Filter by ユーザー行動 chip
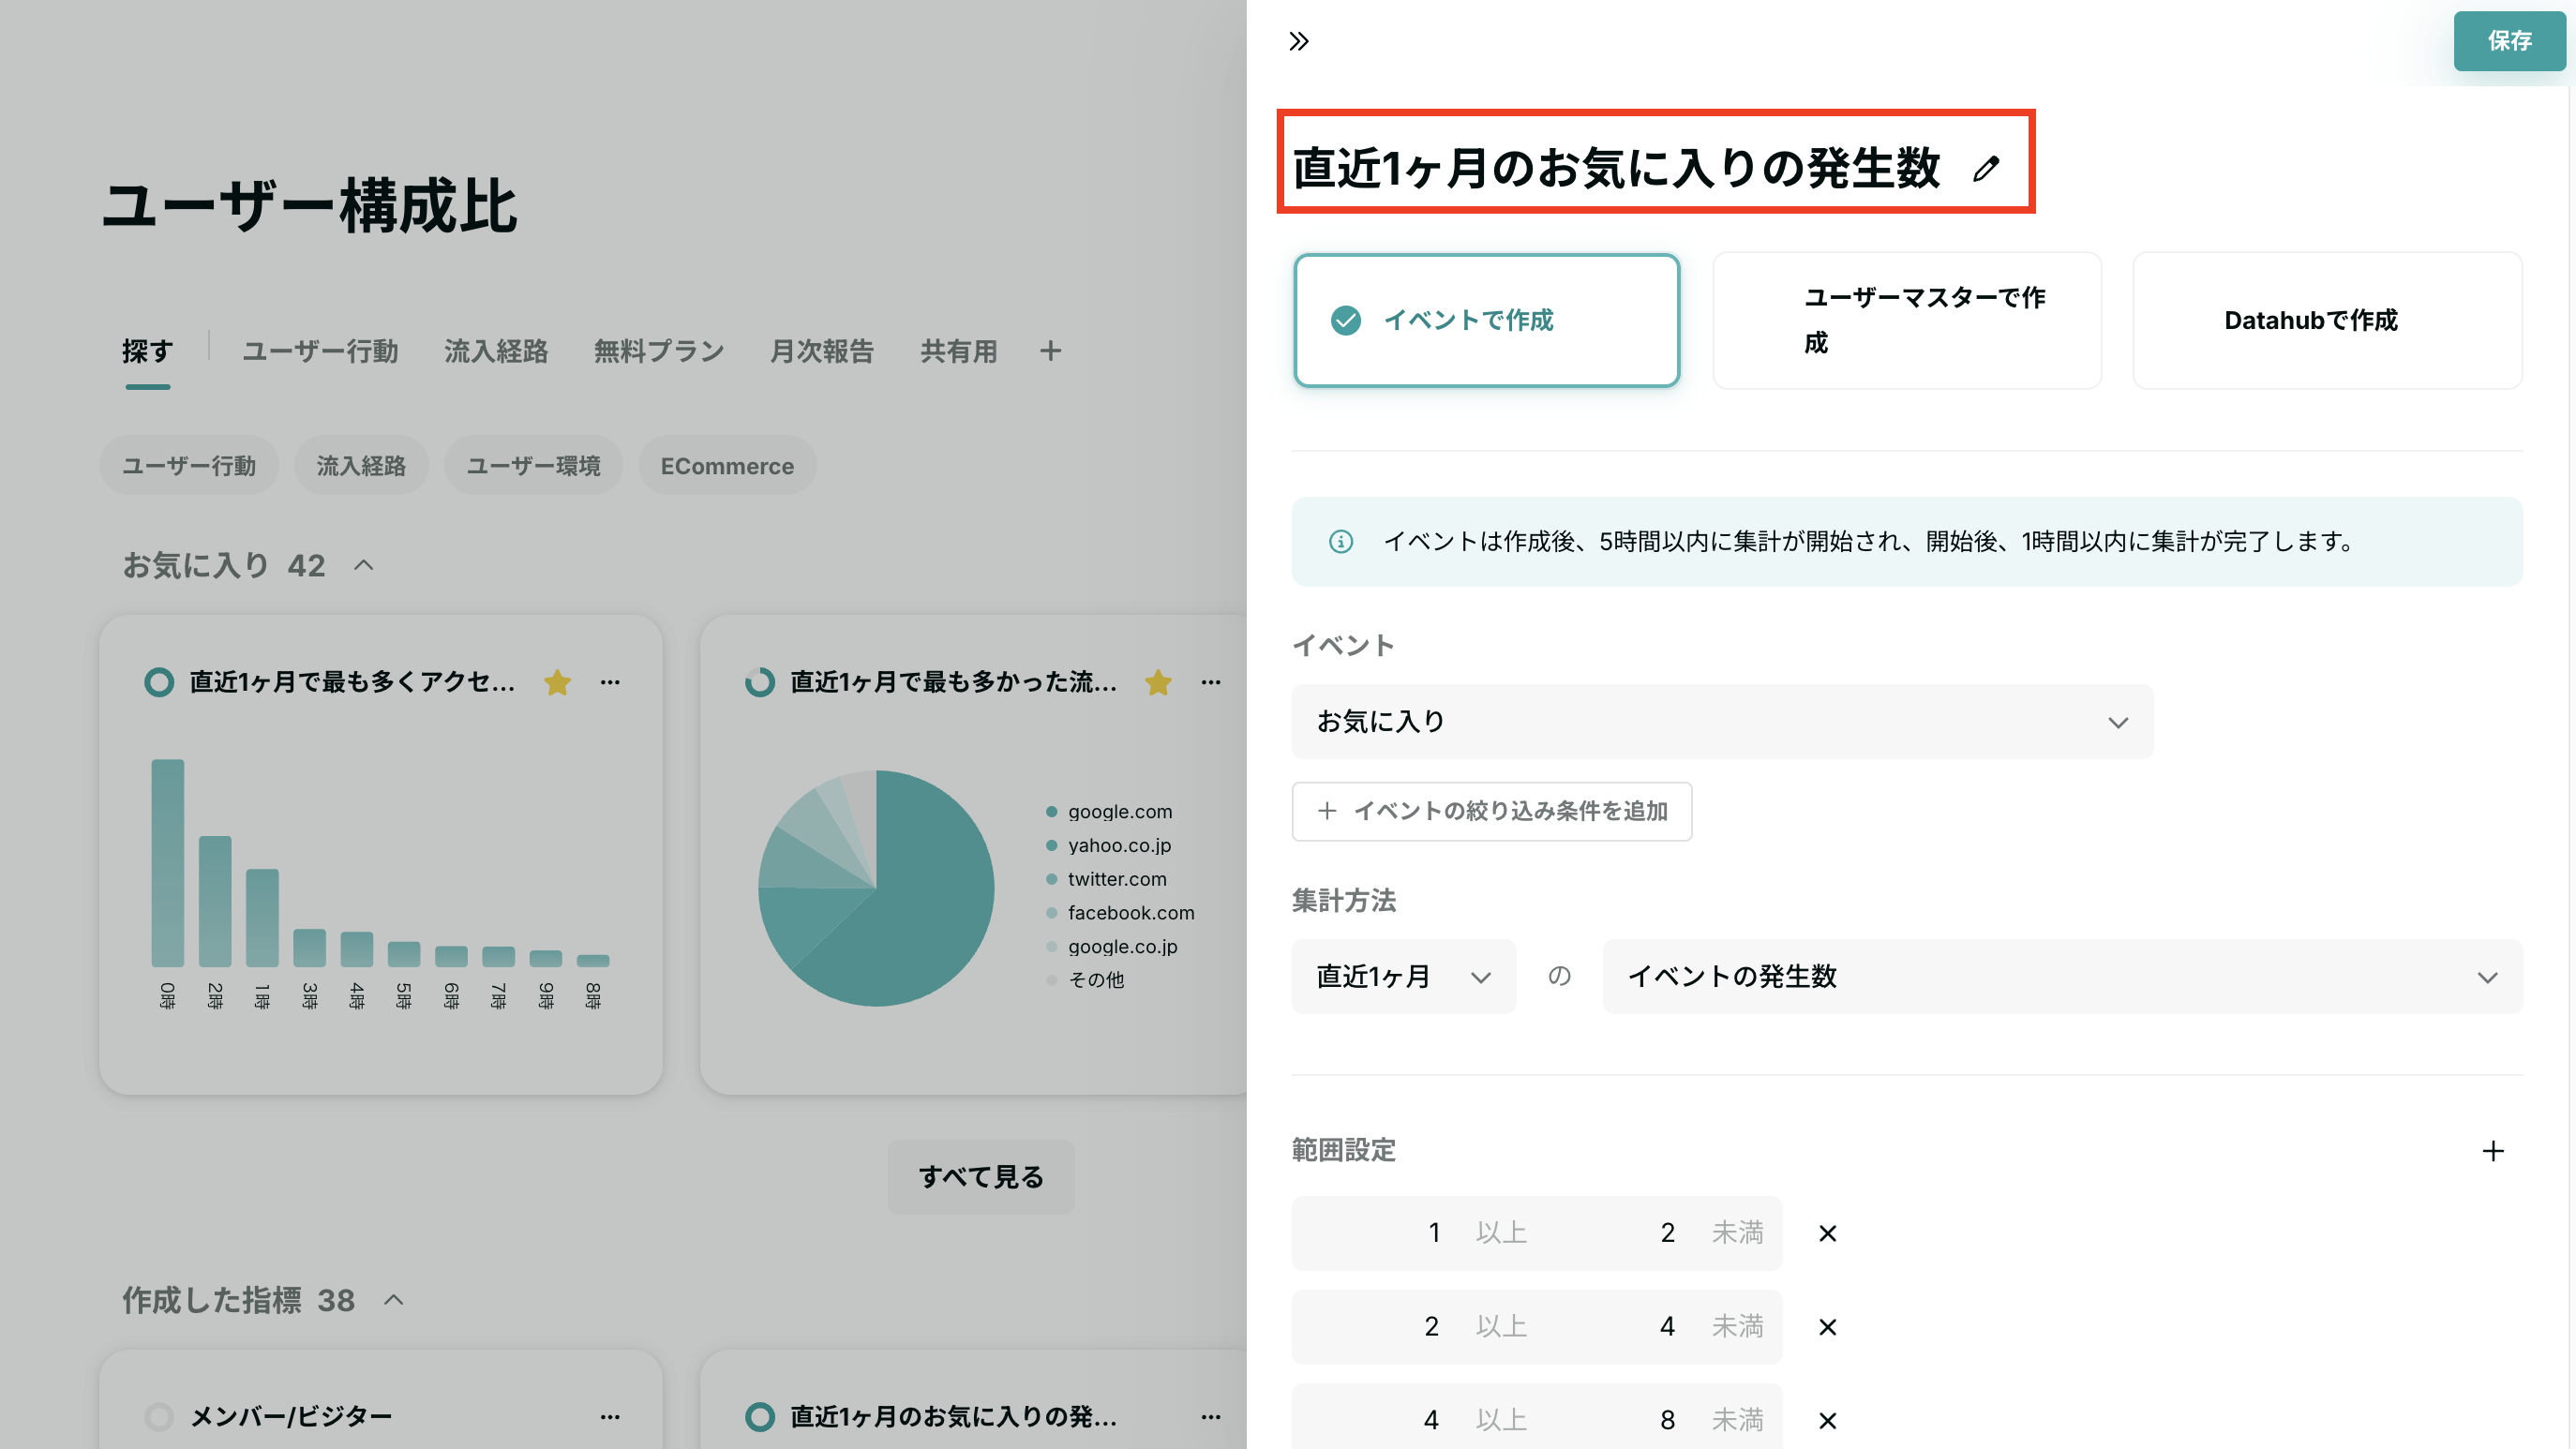This screenshot has width=2576, height=1449. click(189, 465)
